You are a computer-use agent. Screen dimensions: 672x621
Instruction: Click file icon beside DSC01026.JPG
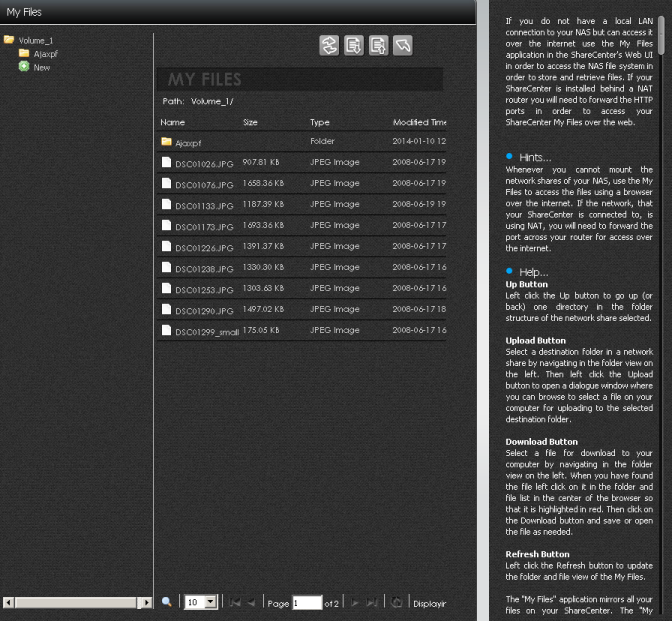[x=166, y=162]
